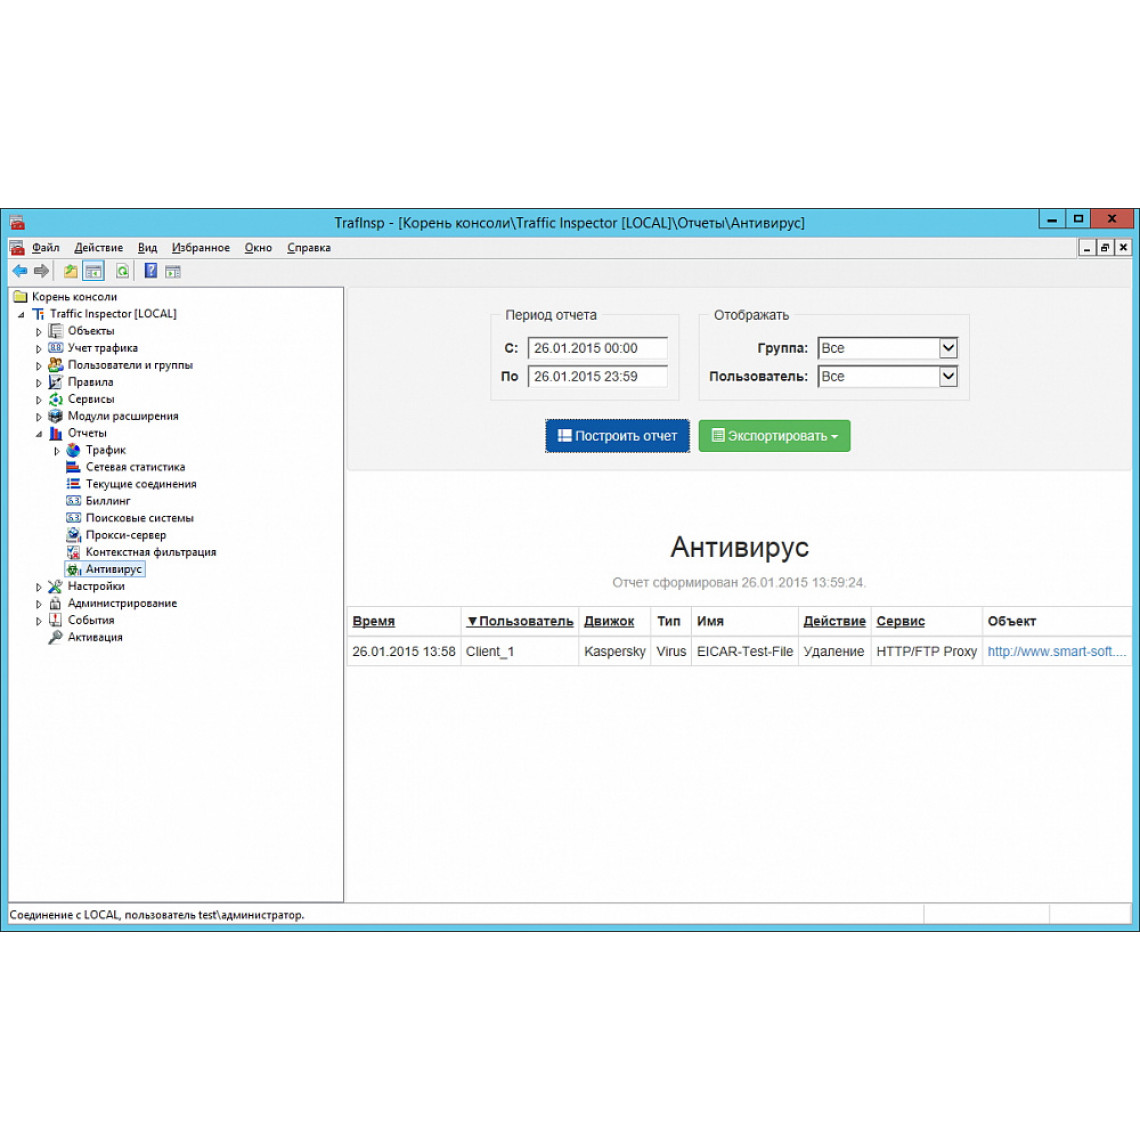Restore the inner MDI child window
This screenshot has height=1140, width=1140.
tap(1104, 248)
